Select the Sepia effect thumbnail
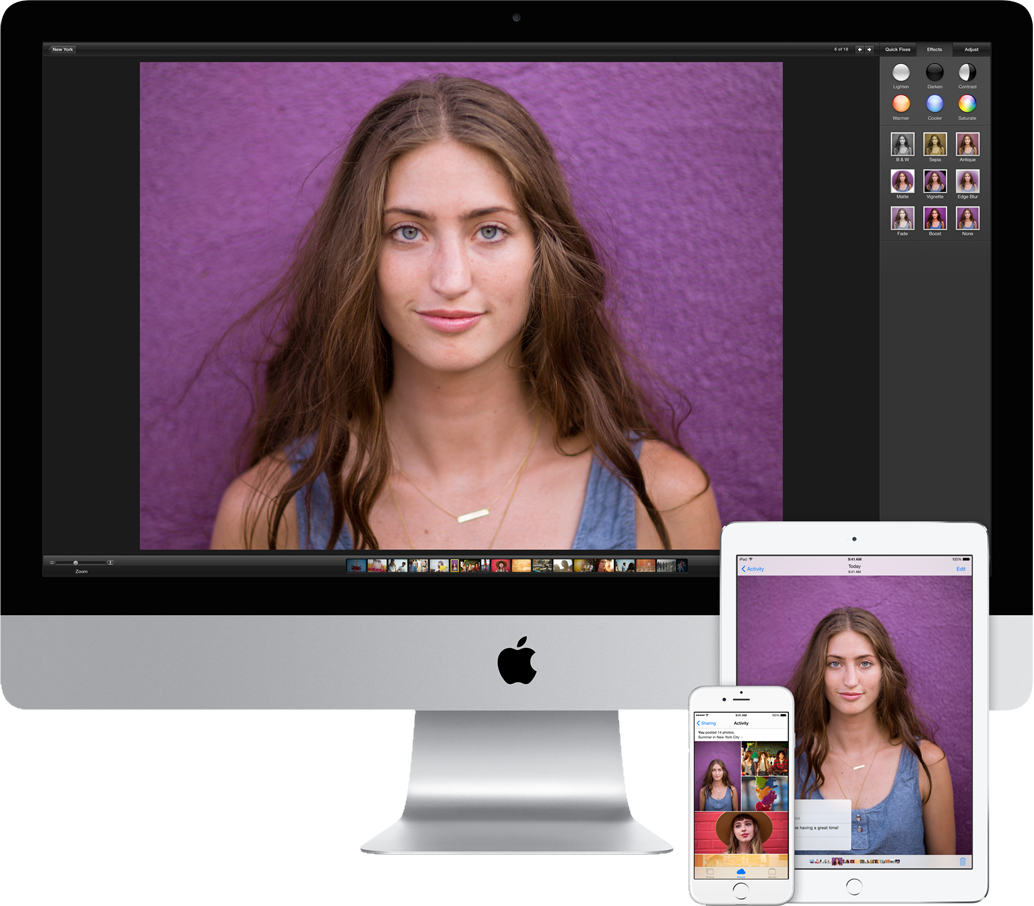The height and width of the screenshot is (906, 1034). click(935, 144)
